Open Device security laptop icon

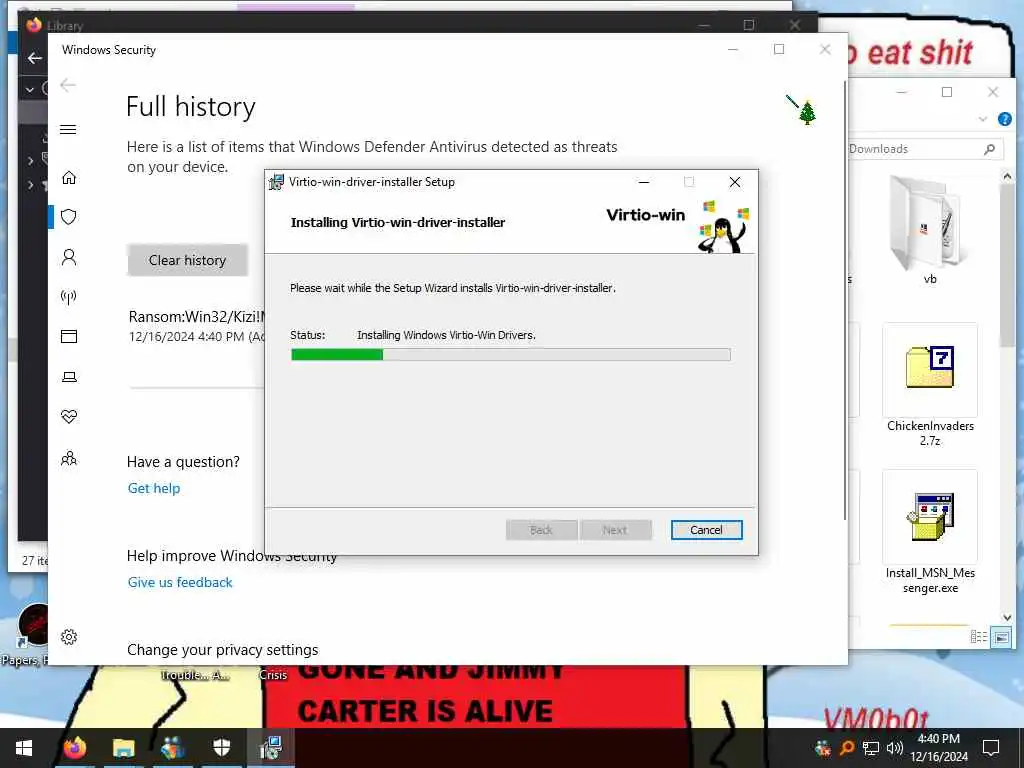click(x=69, y=377)
